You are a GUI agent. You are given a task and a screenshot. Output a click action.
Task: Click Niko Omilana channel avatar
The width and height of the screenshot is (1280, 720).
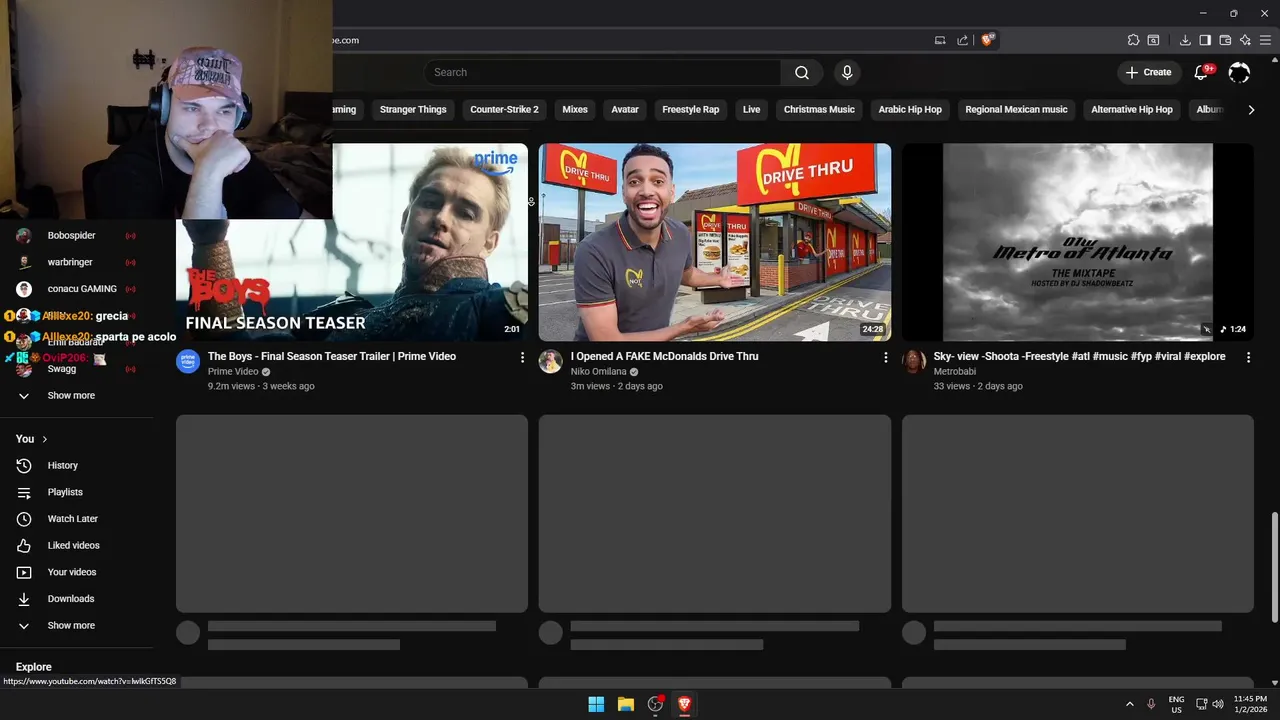click(551, 361)
